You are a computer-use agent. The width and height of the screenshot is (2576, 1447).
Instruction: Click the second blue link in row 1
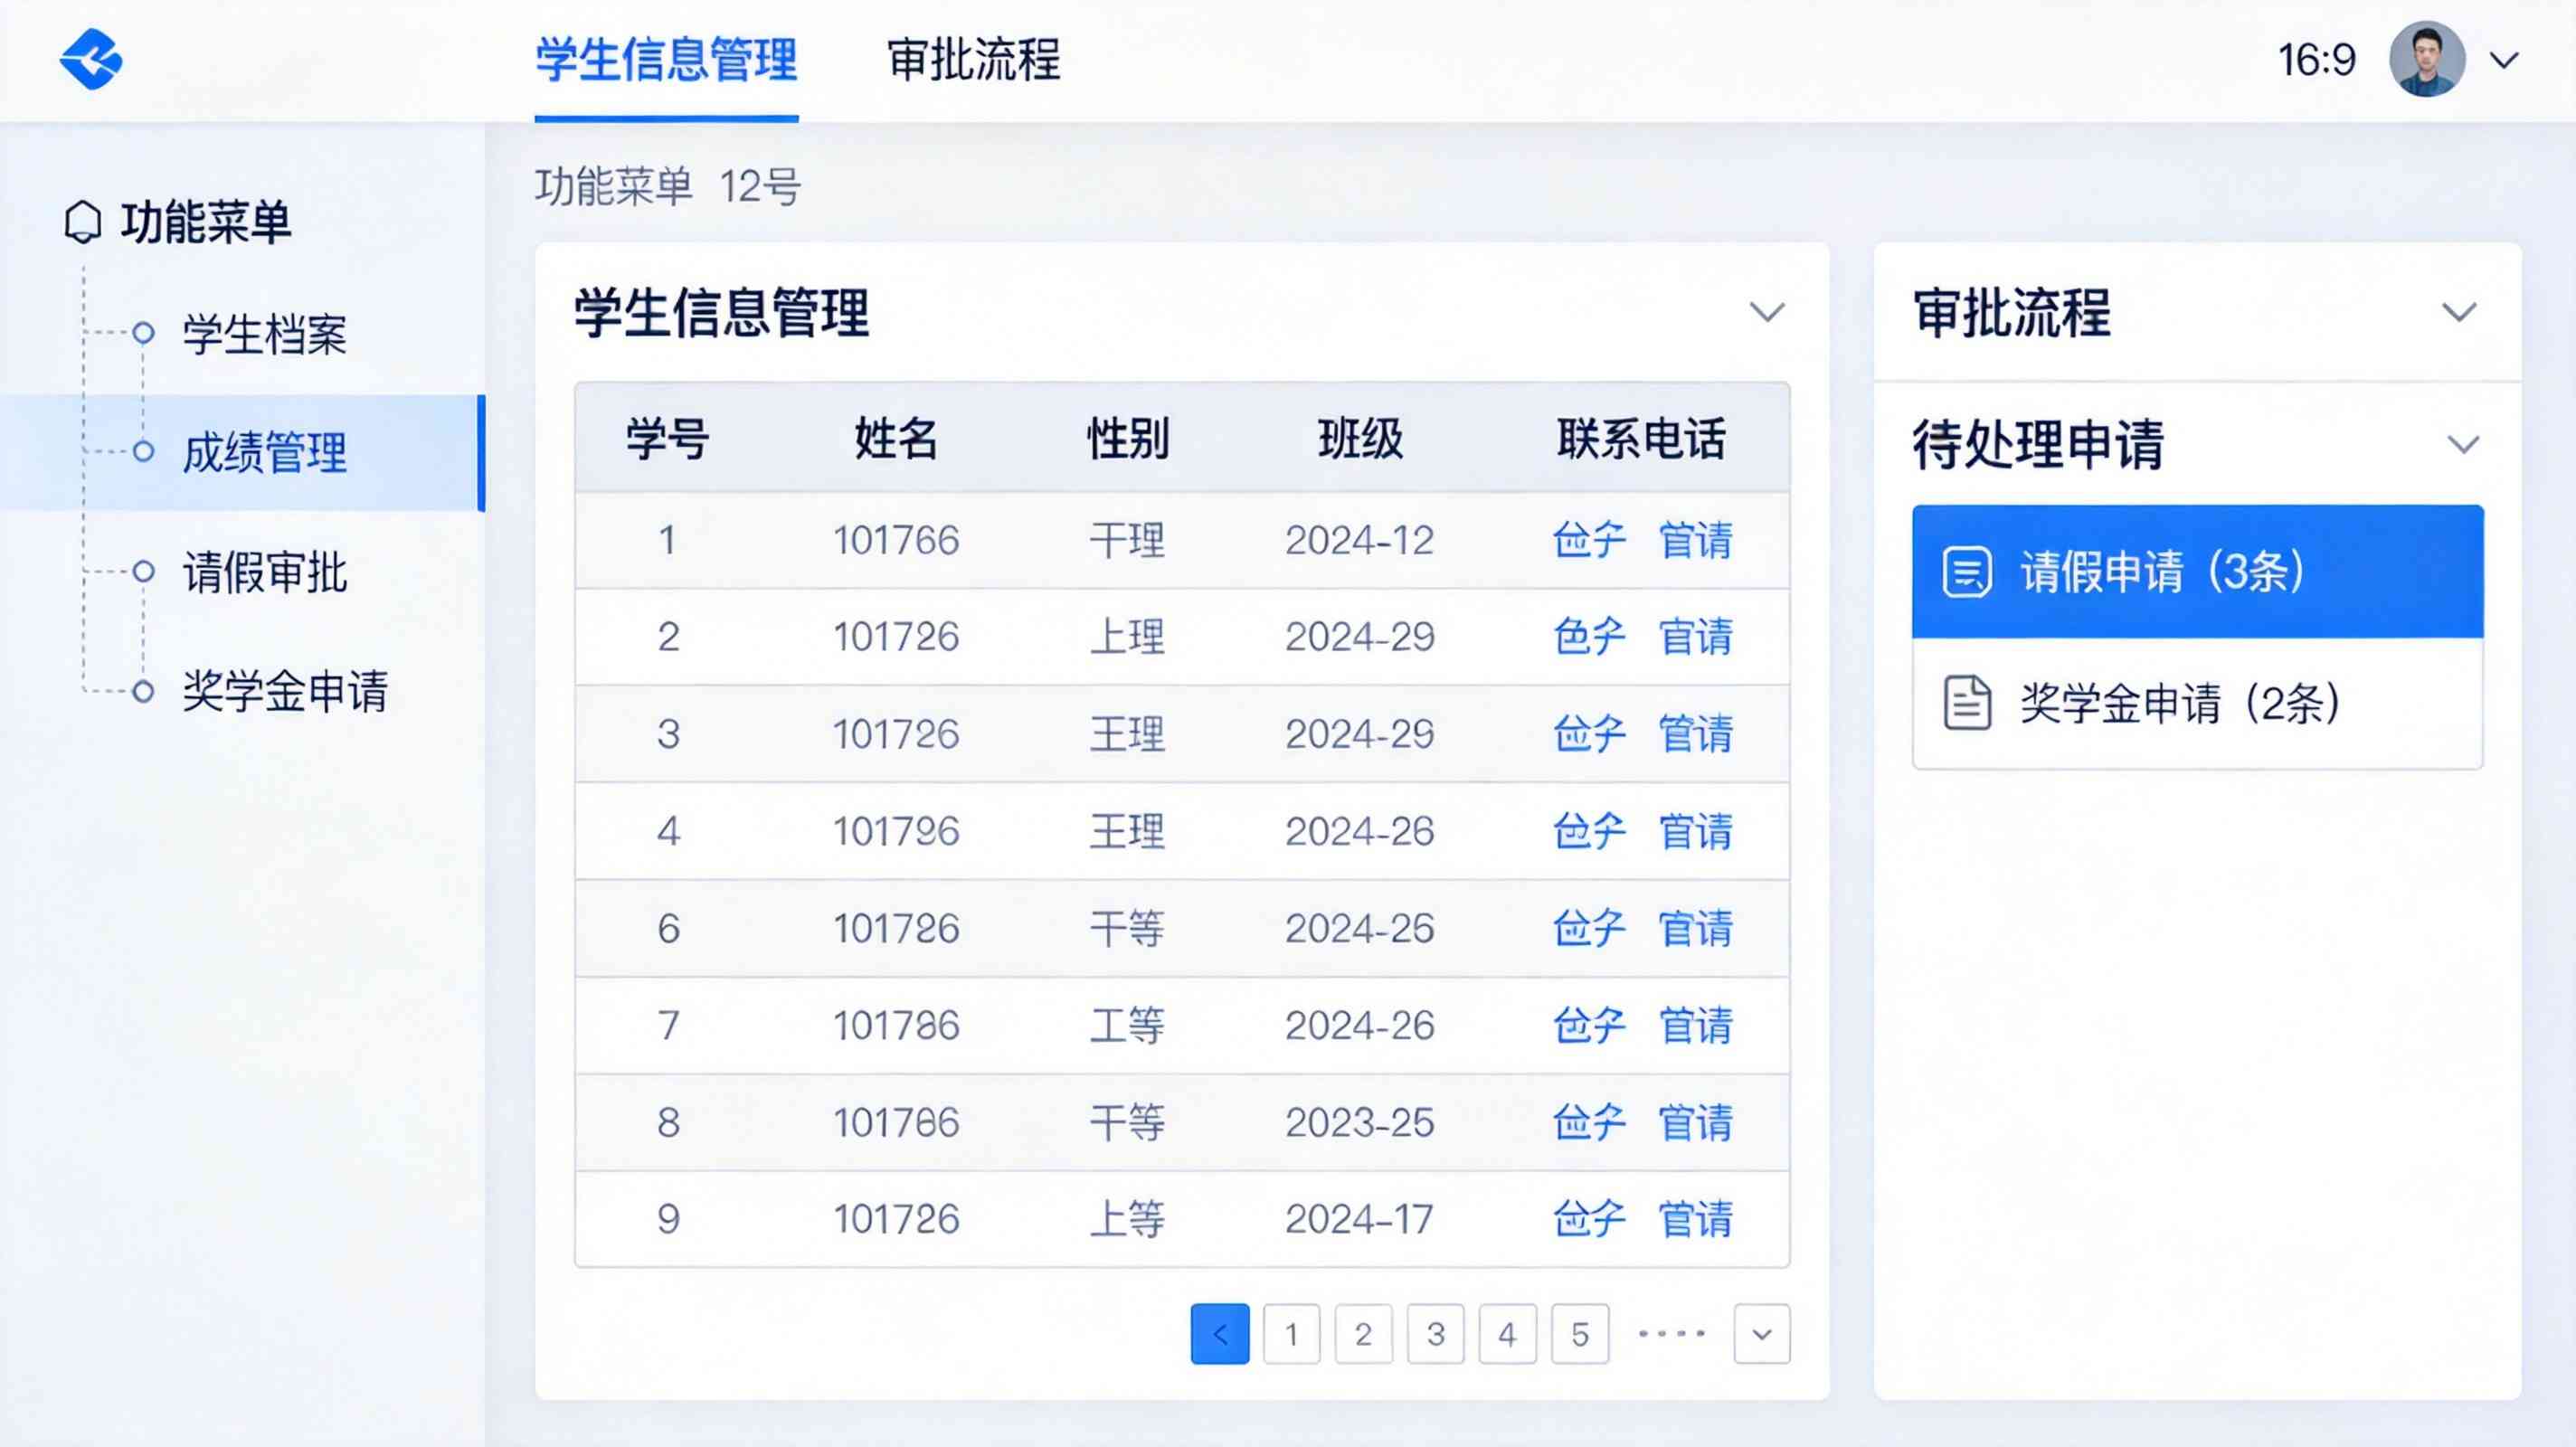pos(1697,541)
